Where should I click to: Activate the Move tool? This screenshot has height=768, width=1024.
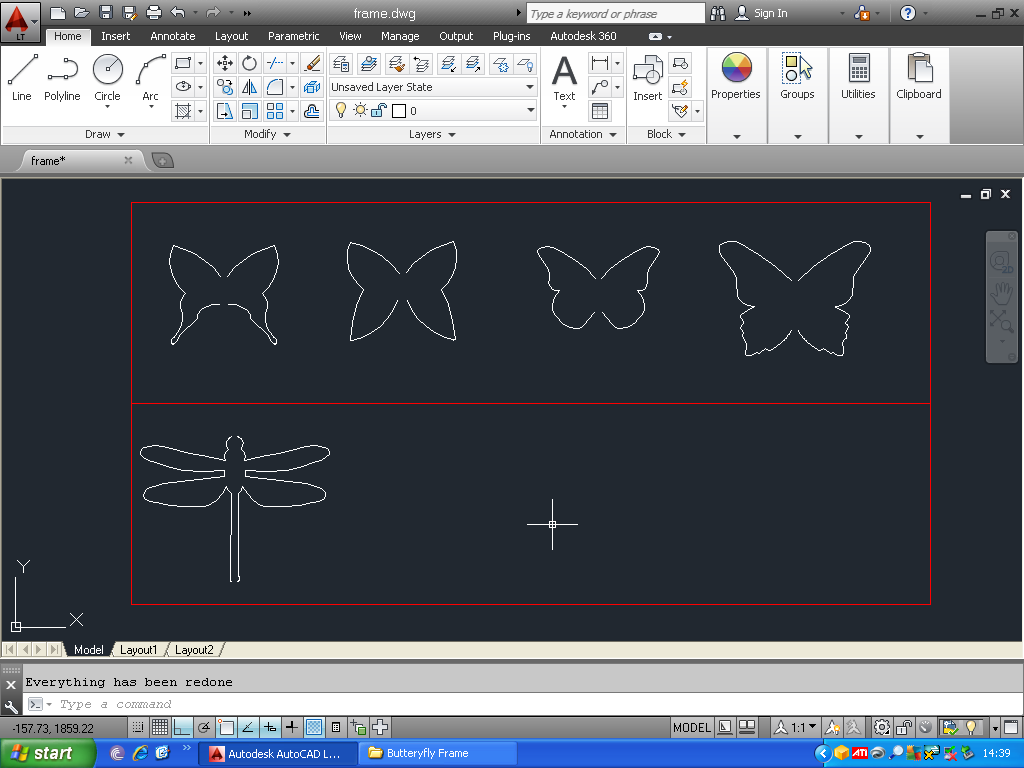[225, 63]
